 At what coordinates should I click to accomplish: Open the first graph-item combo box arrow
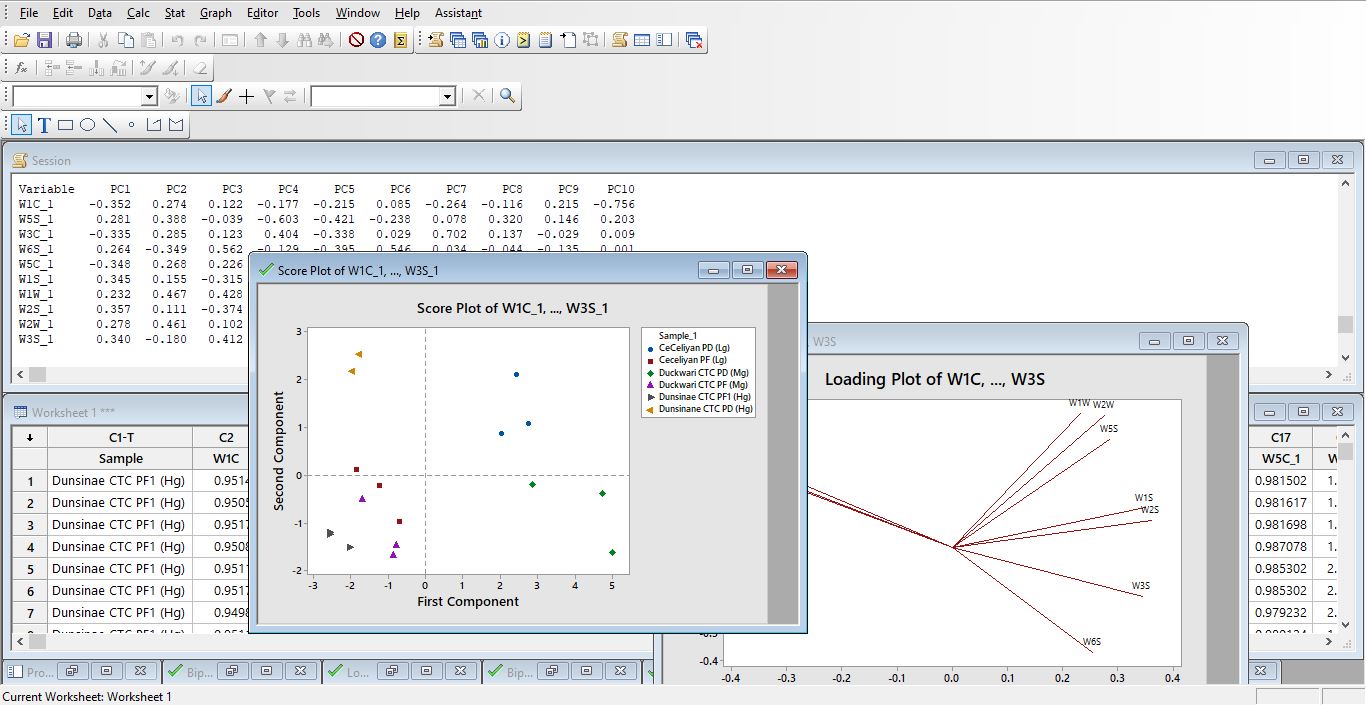click(149, 96)
